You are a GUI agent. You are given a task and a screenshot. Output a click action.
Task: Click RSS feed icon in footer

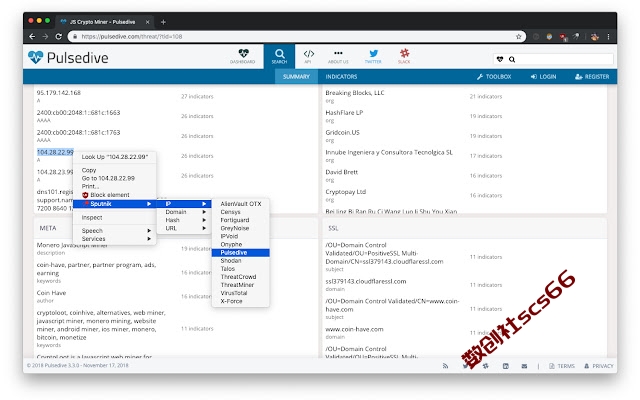pyautogui.click(x=445, y=366)
